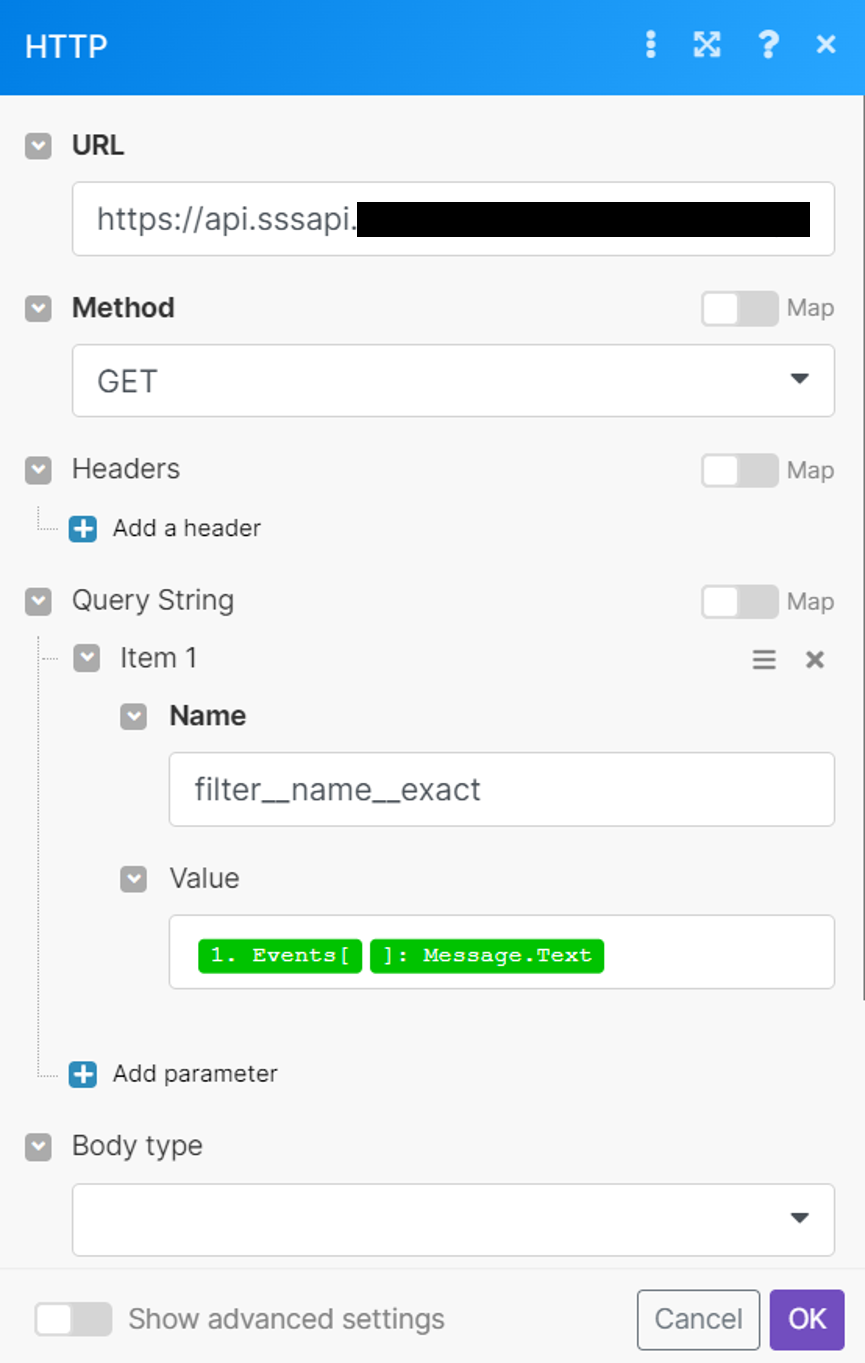Open the three-dot options menu in HTTP header
Image resolution: width=865 pixels, height=1363 pixels.
click(651, 44)
